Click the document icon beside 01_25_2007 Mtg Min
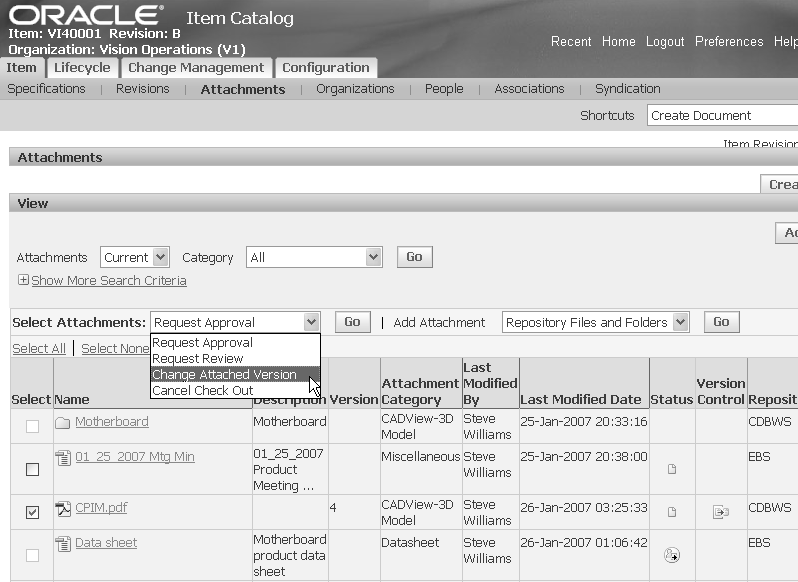798x582 pixels. pos(63,458)
